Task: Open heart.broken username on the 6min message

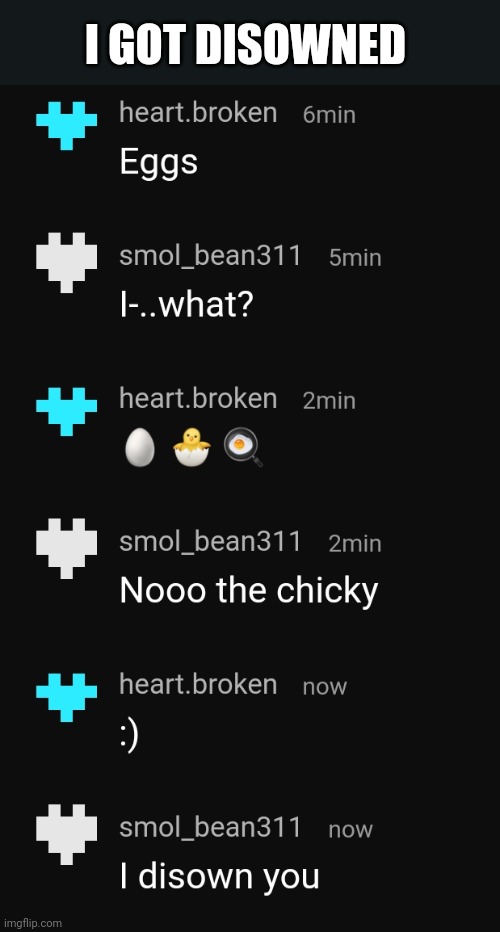Action: click(198, 112)
